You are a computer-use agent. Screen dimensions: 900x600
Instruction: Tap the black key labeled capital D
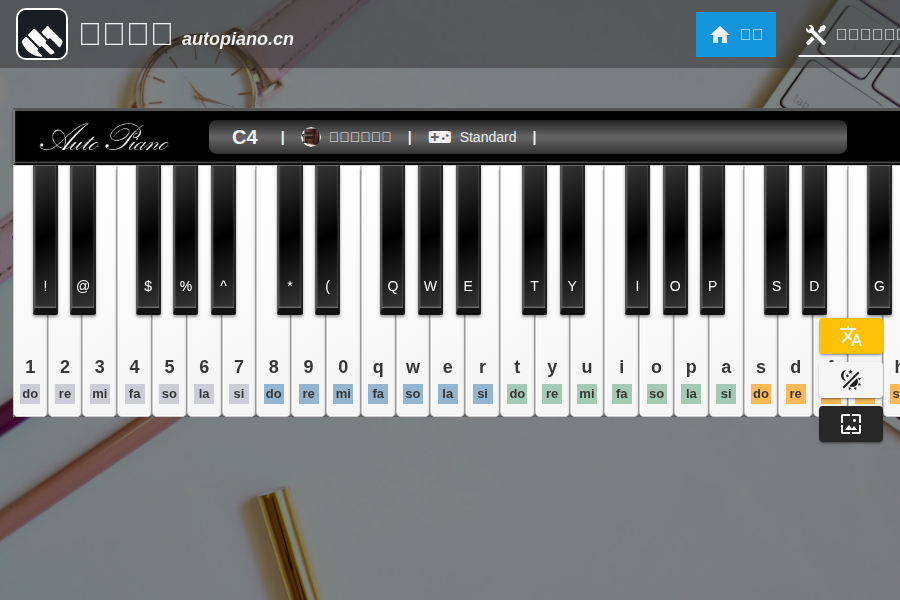[814, 239]
